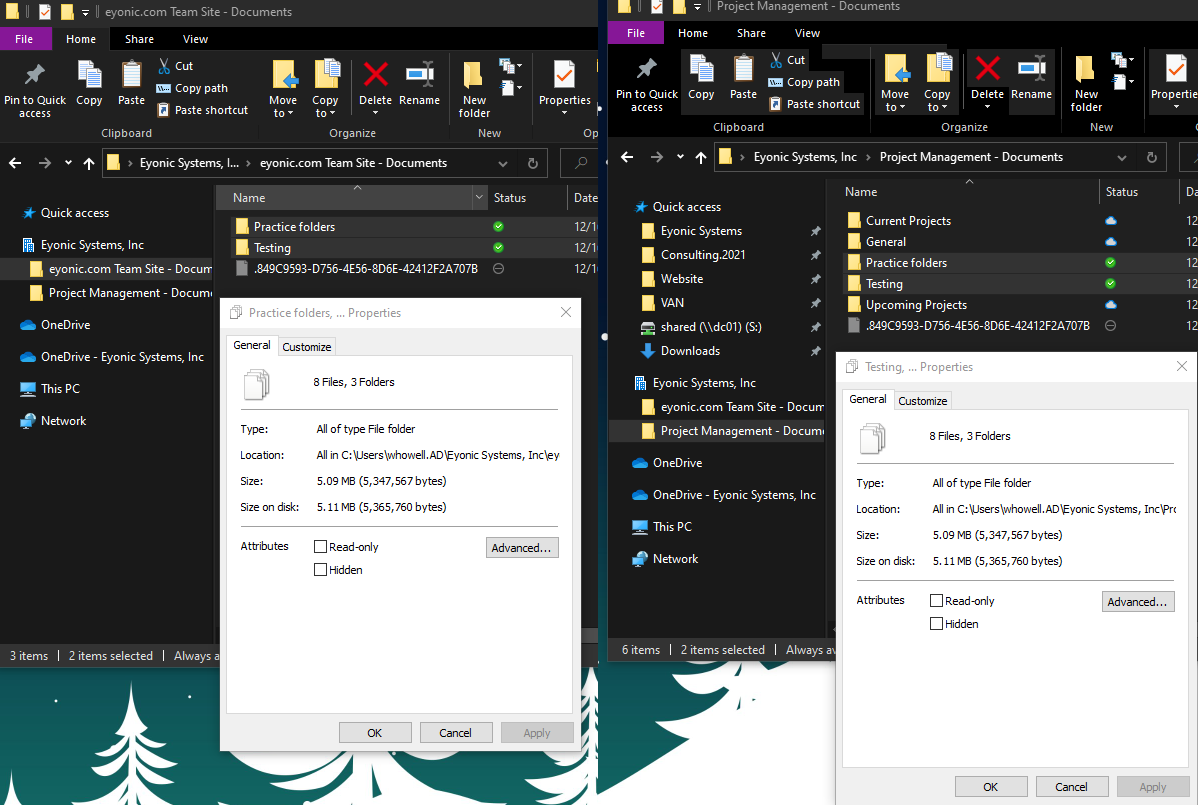The width and height of the screenshot is (1198, 805).
Task: Open the Share ribbon tab
Action: click(x=138, y=38)
